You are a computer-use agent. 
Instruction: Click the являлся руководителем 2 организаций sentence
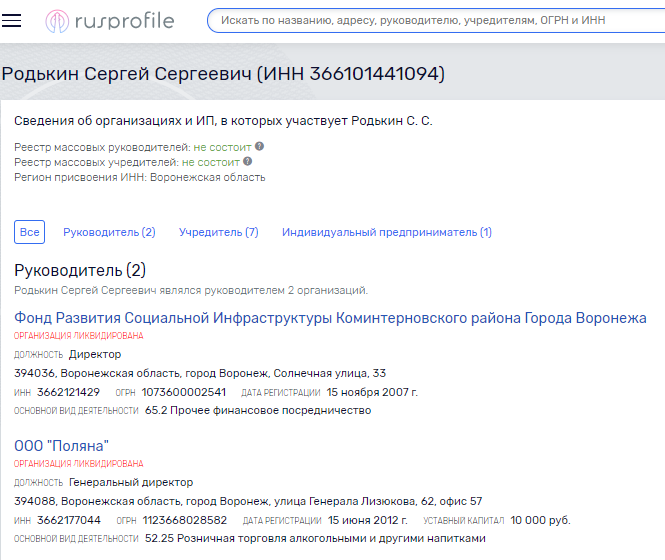tap(191, 290)
